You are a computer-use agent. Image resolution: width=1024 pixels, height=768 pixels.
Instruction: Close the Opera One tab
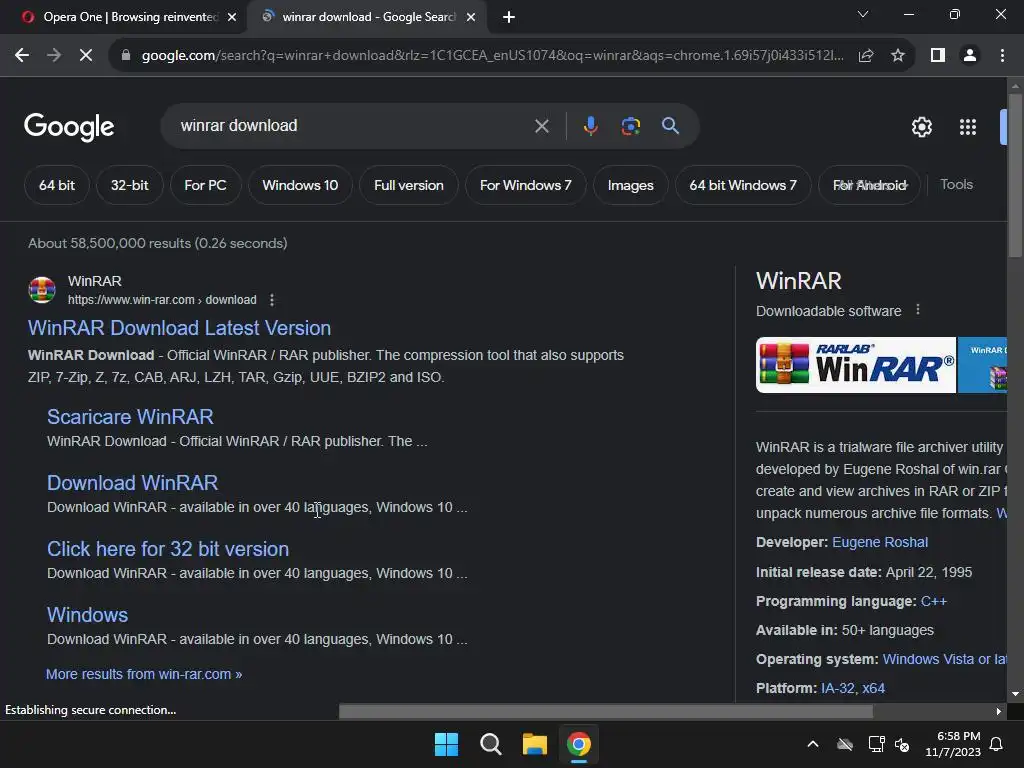click(x=232, y=17)
